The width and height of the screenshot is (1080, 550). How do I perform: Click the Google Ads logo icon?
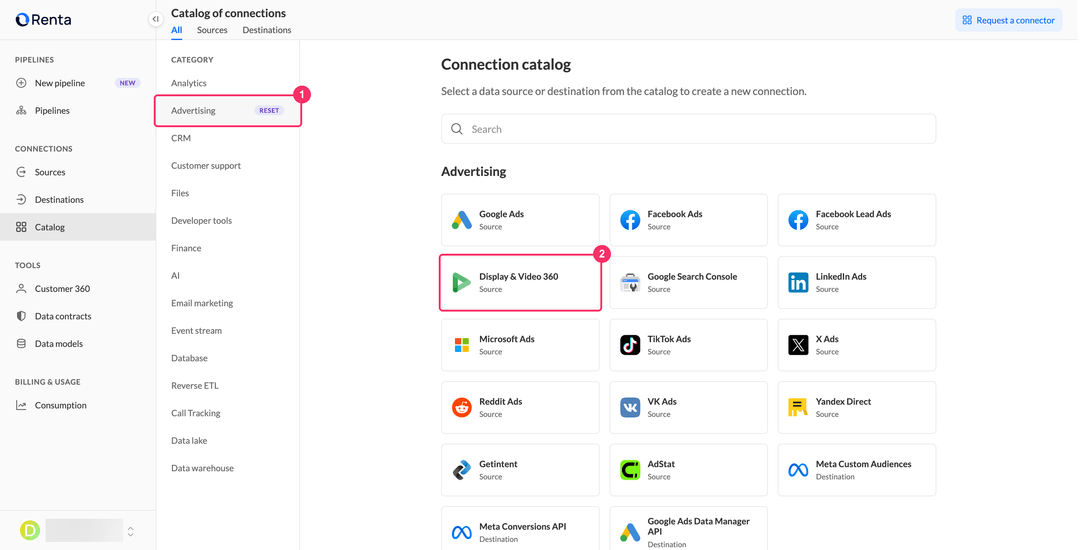pos(461,220)
